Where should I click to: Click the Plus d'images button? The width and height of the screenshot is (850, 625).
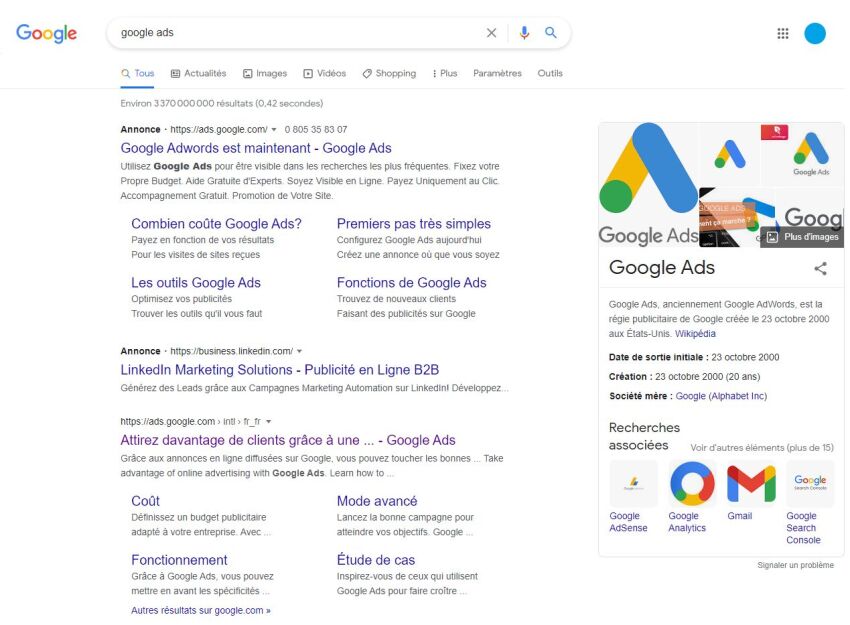tap(802, 237)
